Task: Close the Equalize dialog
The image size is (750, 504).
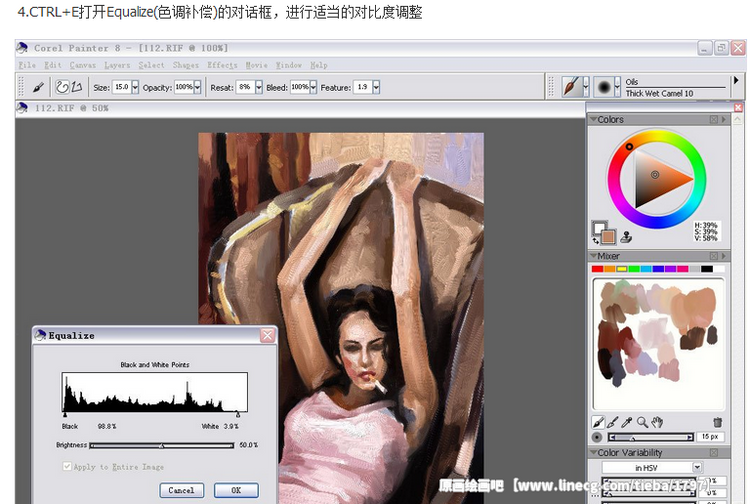Action: pyautogui.click(x=267, y=335)
